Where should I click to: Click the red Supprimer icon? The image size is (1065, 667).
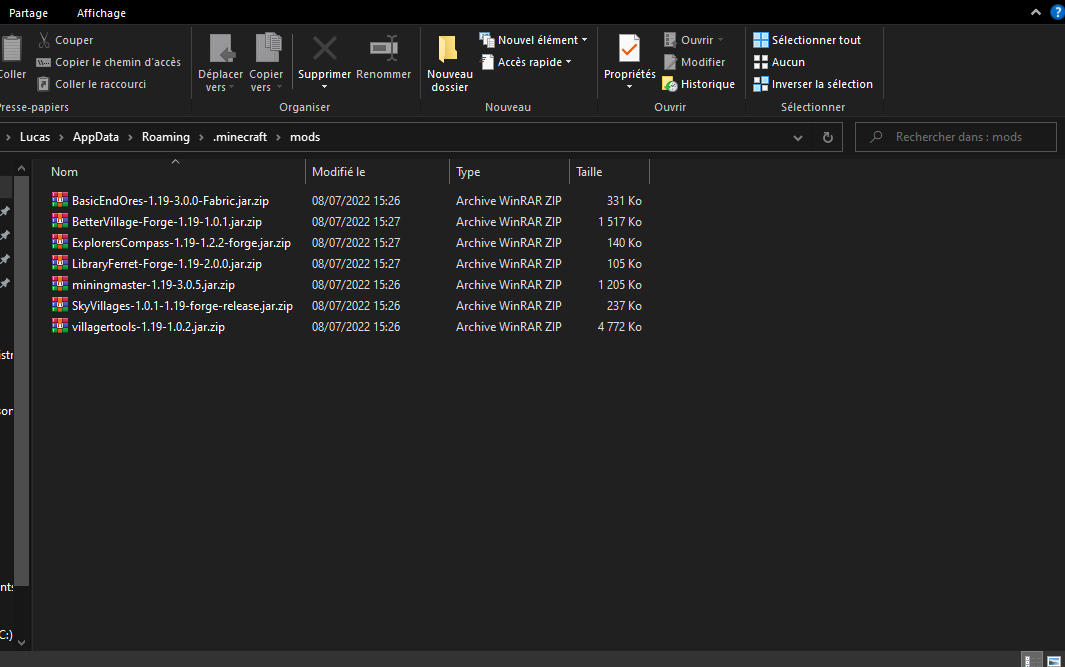click(325, 48)
